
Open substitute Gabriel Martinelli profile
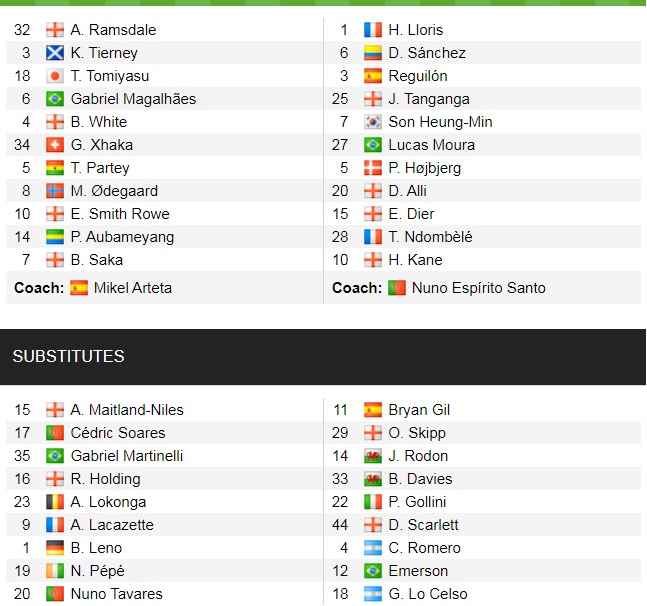[x=126, y=456]
